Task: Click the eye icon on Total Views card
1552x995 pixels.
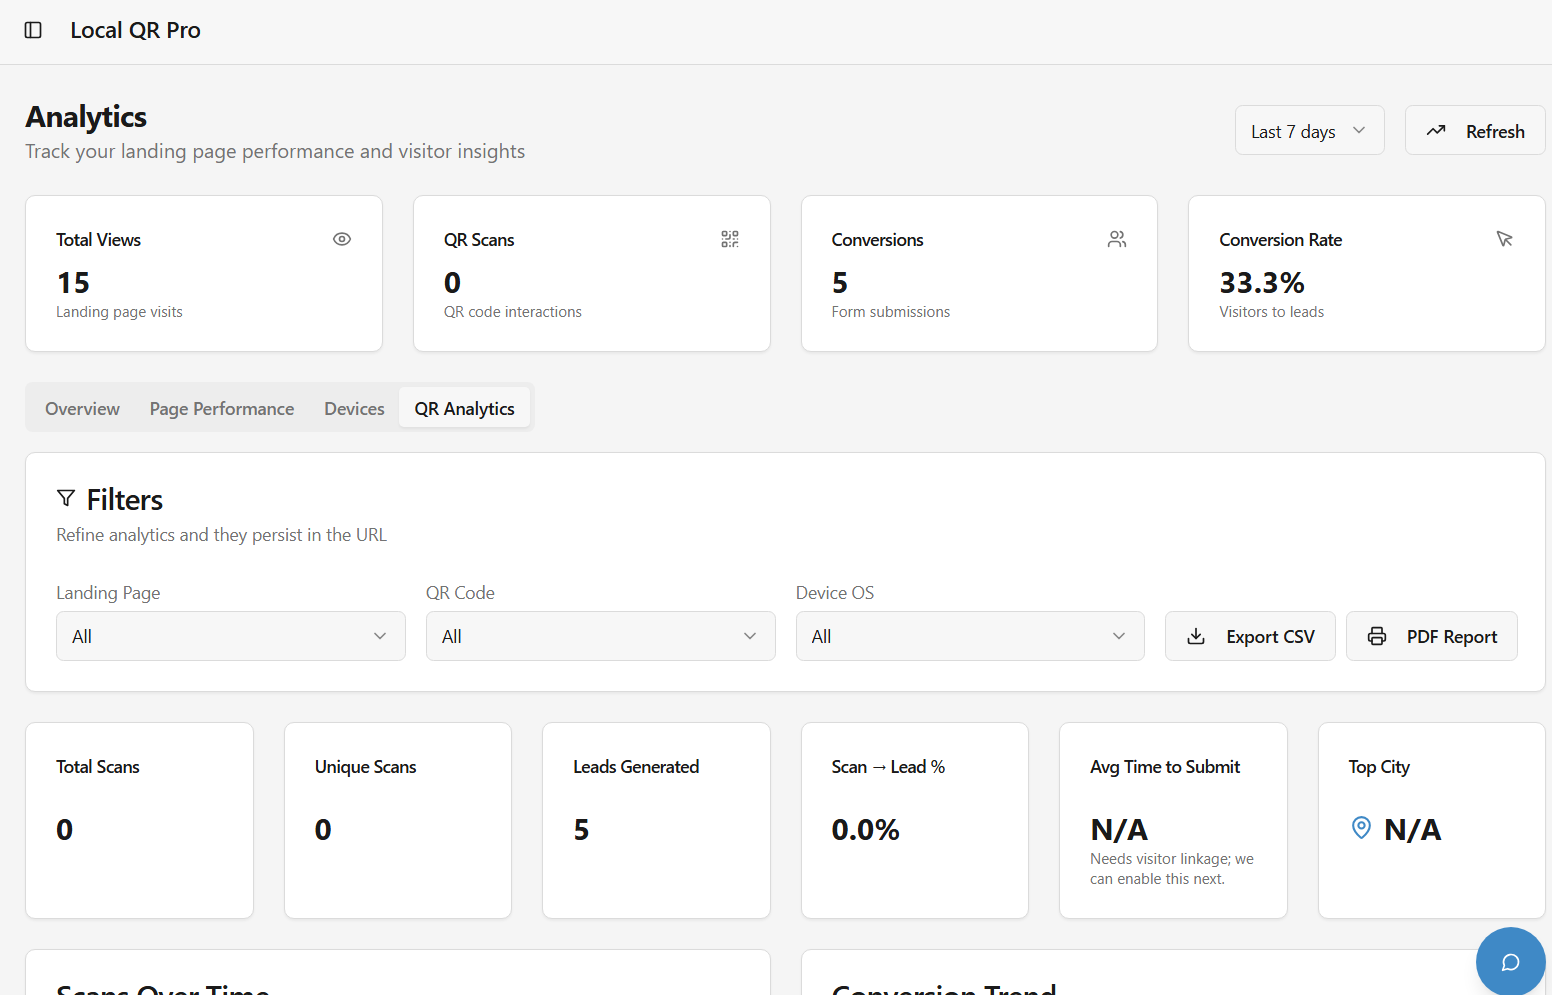Action: 341,239
